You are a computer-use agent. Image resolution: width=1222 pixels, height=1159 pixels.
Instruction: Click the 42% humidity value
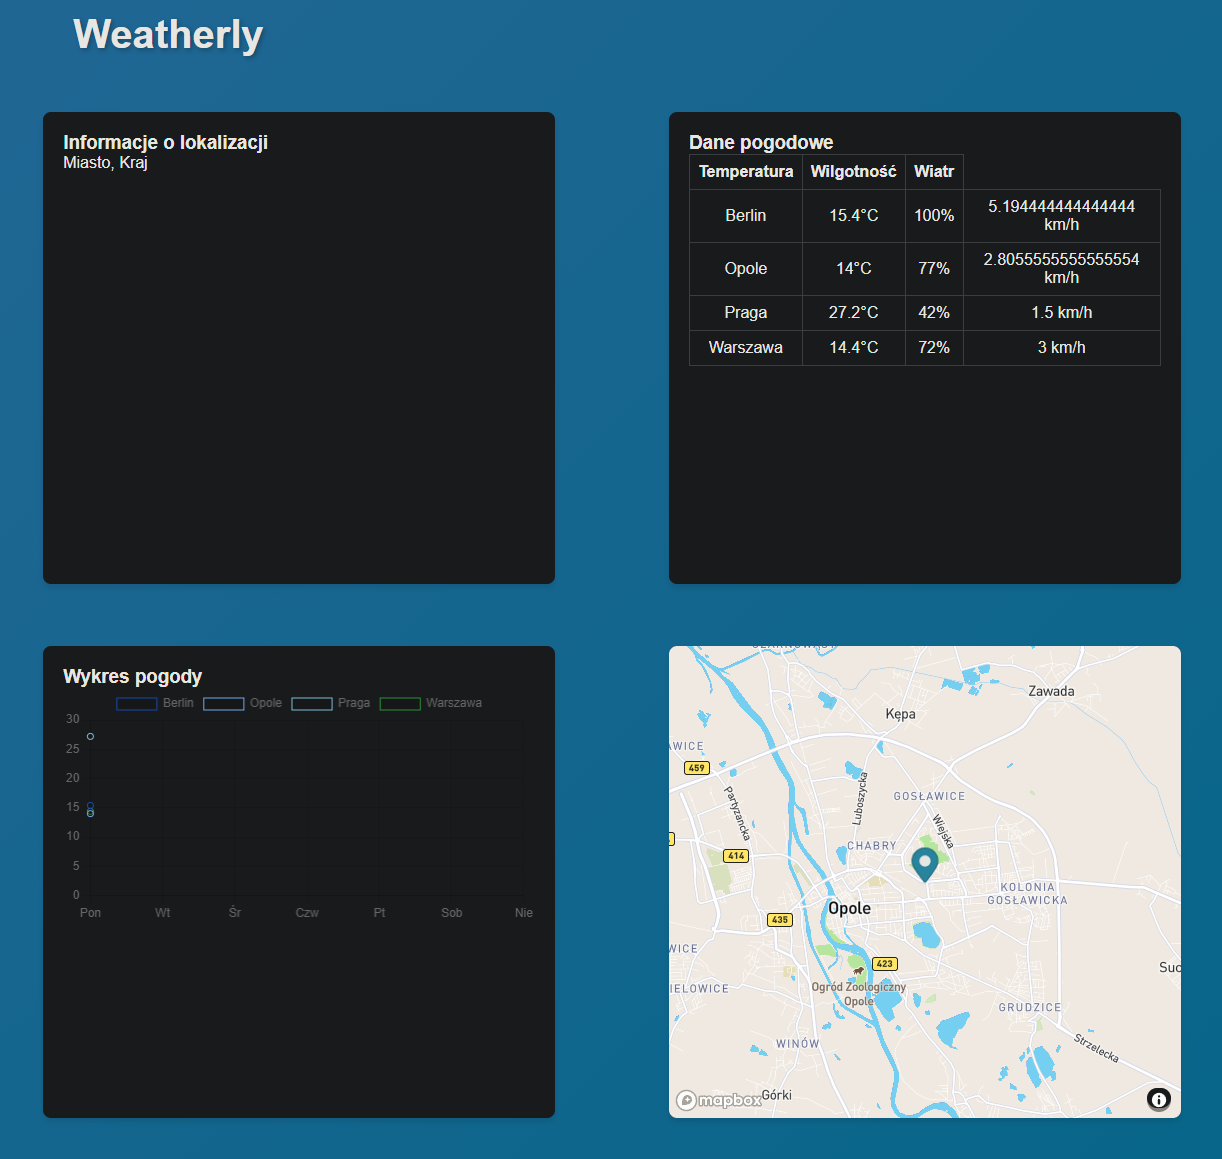[934, 313]
